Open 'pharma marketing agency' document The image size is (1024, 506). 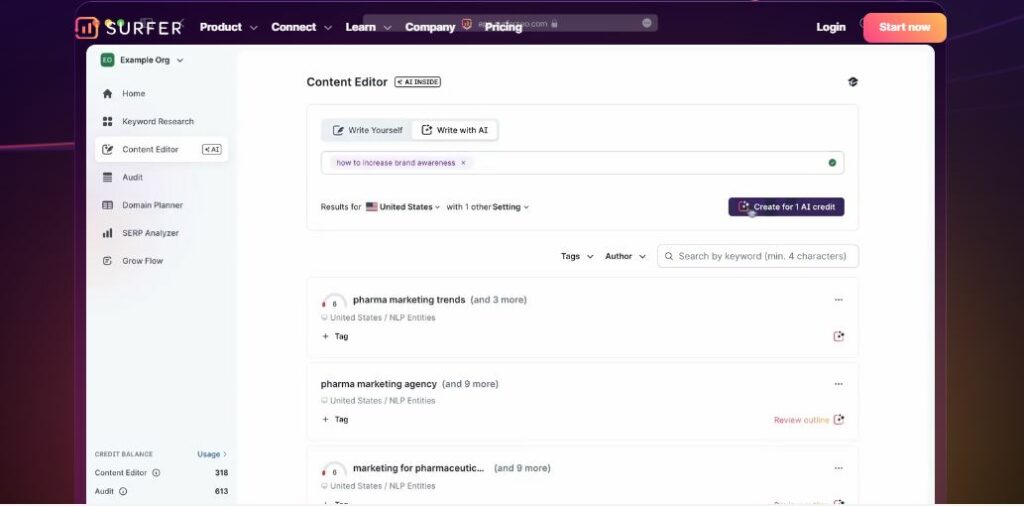[x=378, y=385]
